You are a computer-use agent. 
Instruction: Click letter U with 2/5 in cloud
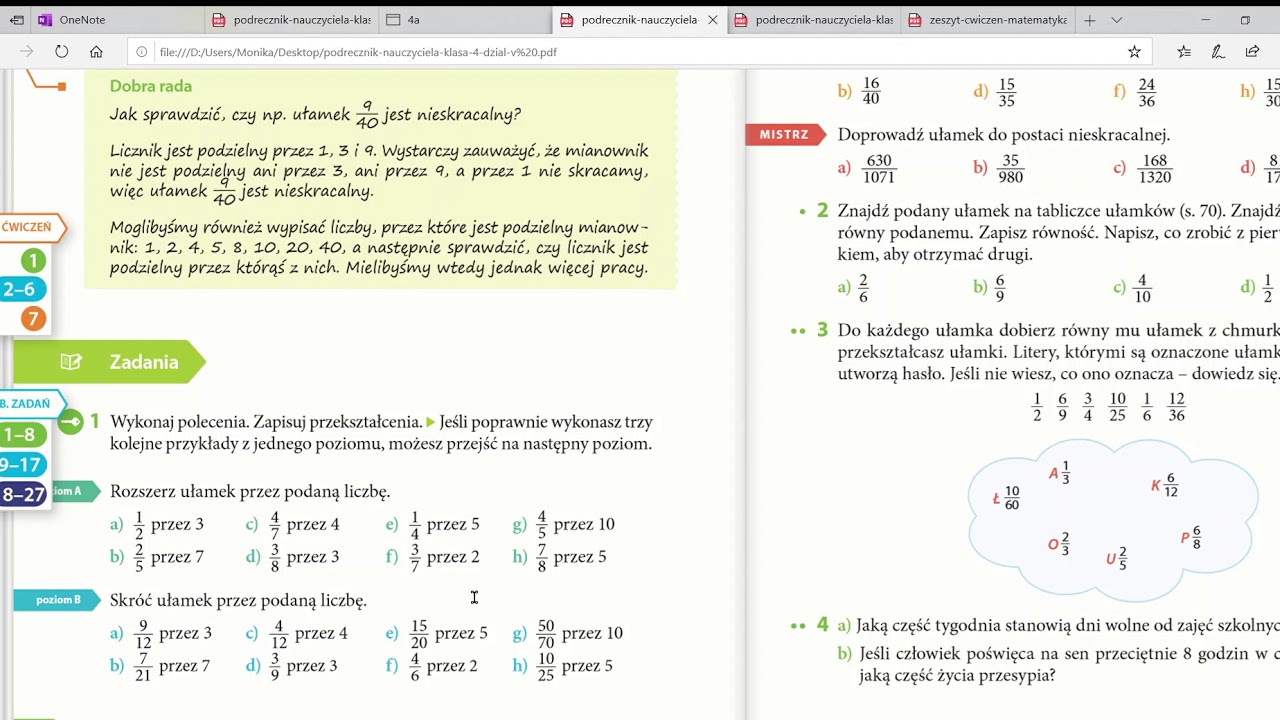point(1117,559)
